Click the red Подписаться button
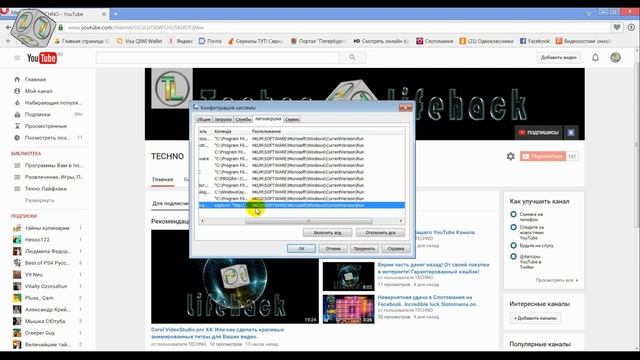The width and height of the screenshot is (640, 360). coord(543,156)
